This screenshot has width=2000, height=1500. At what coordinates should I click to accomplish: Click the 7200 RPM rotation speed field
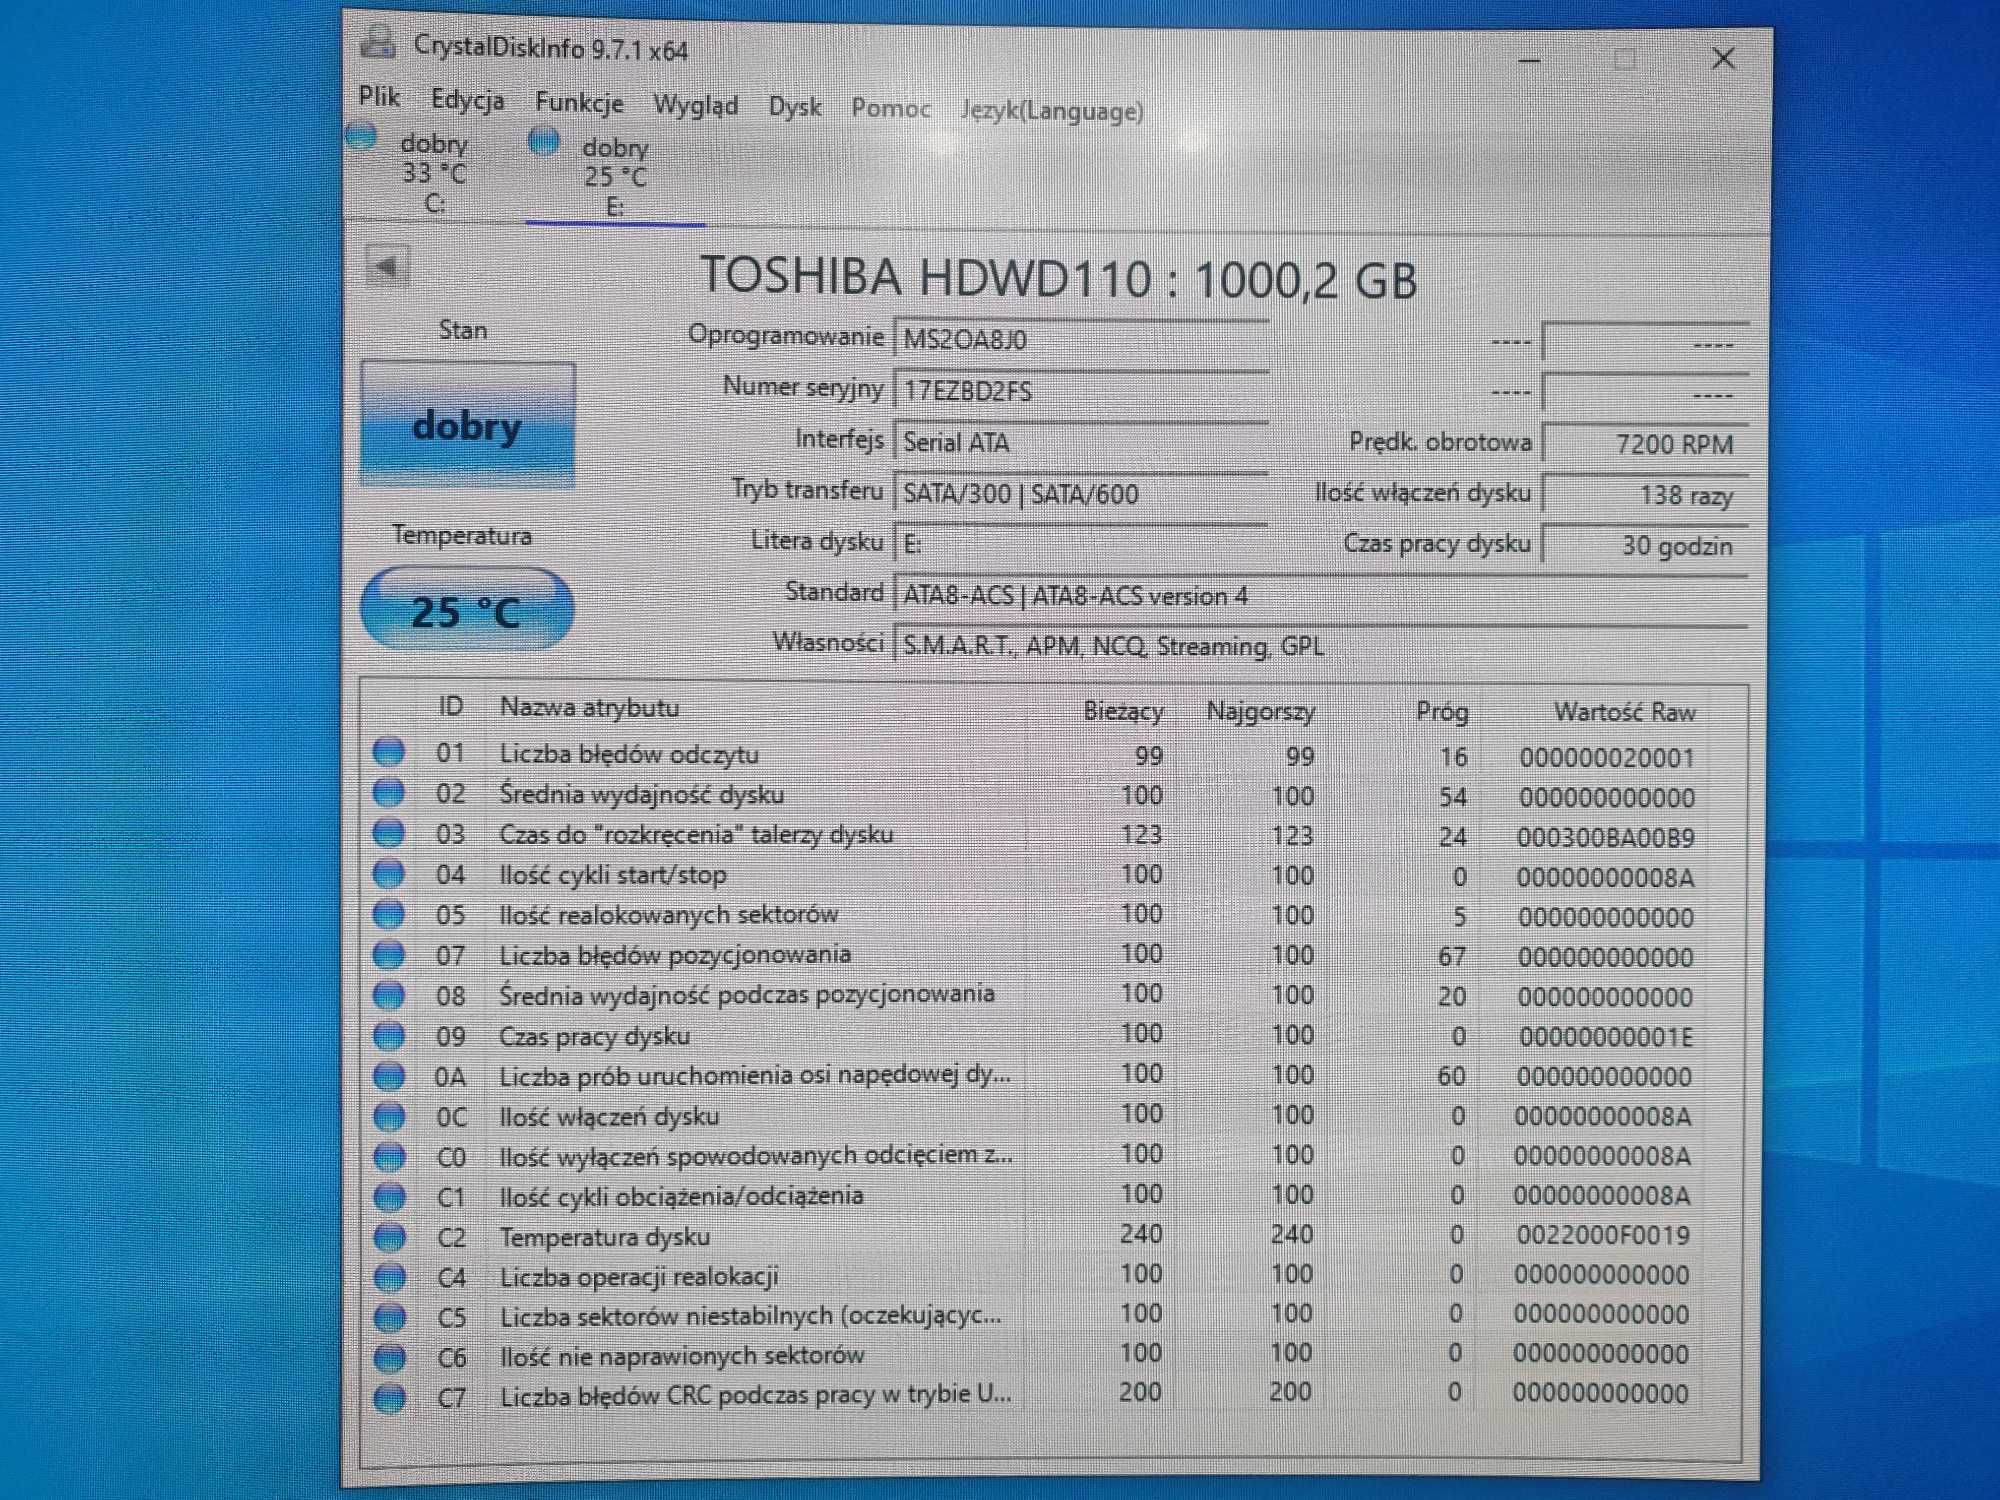(1645, 444)
